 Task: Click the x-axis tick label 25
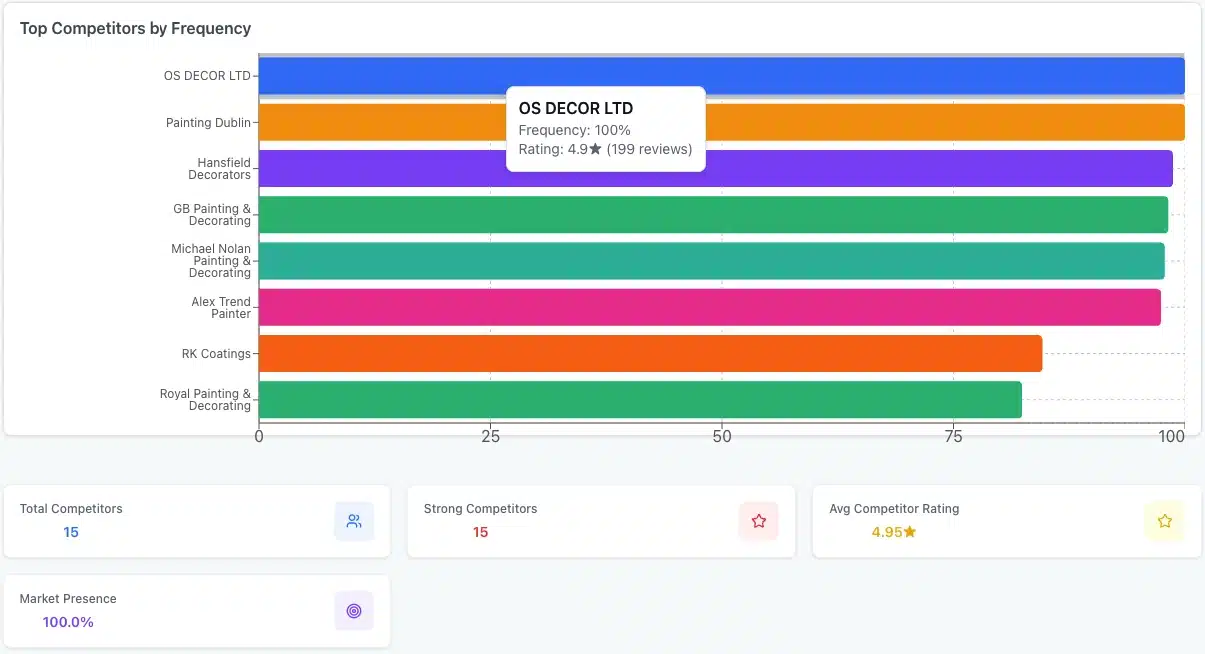490,436
